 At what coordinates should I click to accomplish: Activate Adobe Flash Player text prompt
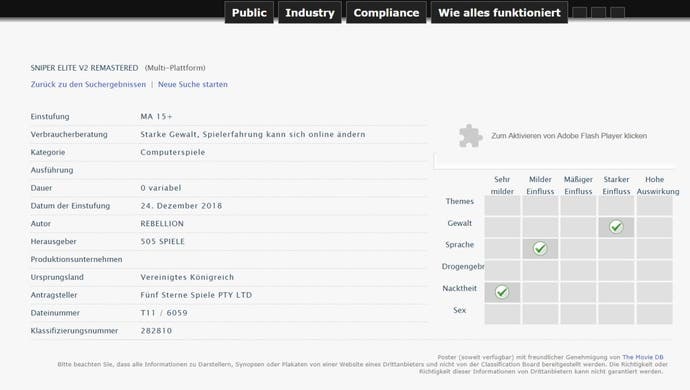(569, 136)
